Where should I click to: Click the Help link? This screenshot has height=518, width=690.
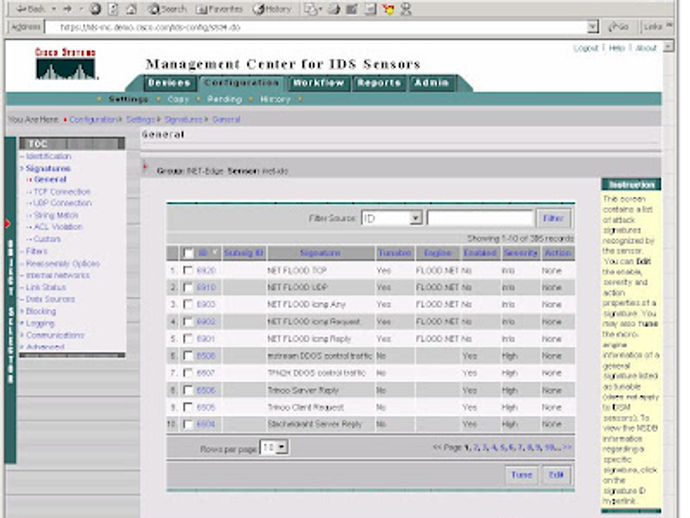pos(617,48)
